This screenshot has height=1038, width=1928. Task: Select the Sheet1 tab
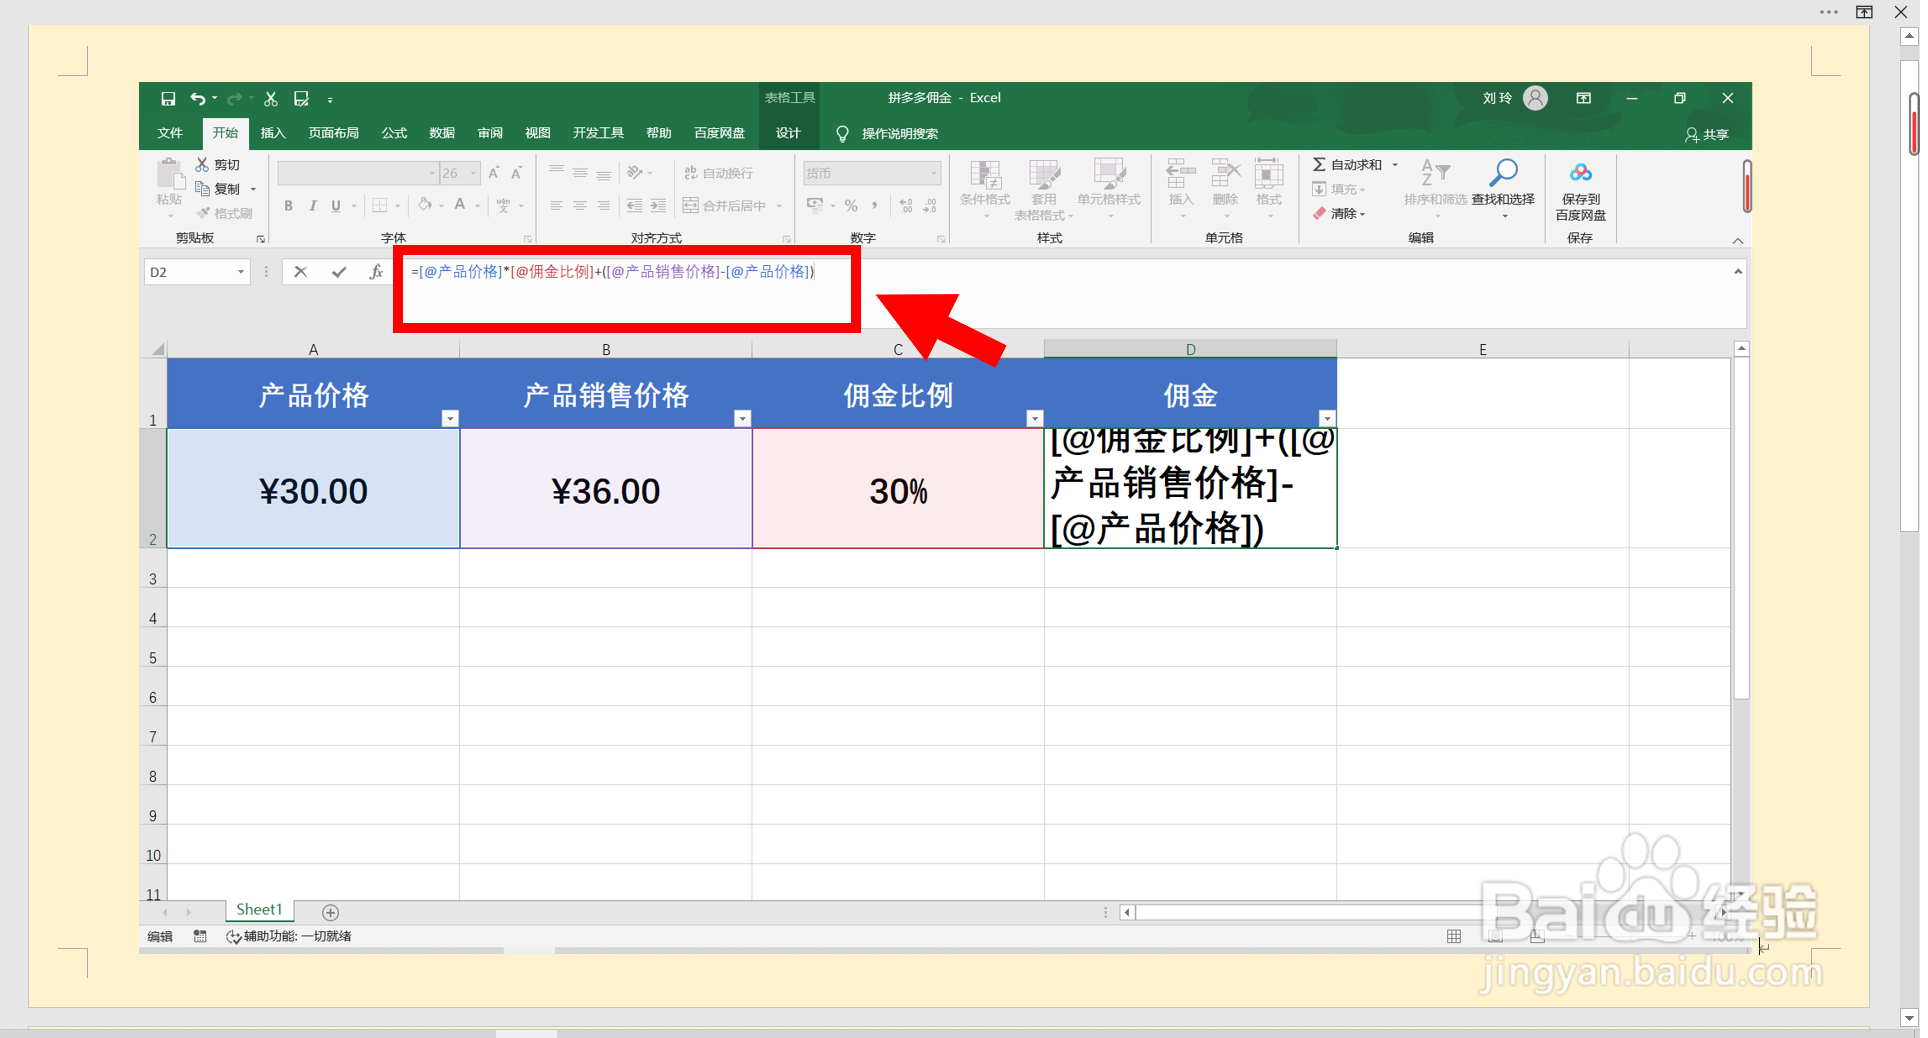(x=259, y=910)
